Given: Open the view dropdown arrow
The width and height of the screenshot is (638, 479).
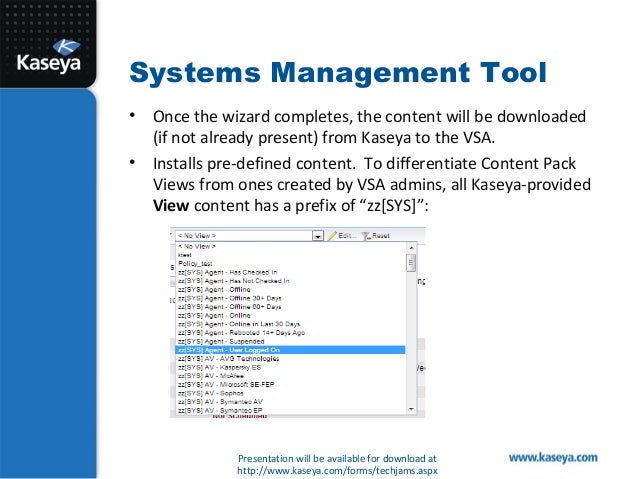Looking at the screenshot, I should [318, 236].
